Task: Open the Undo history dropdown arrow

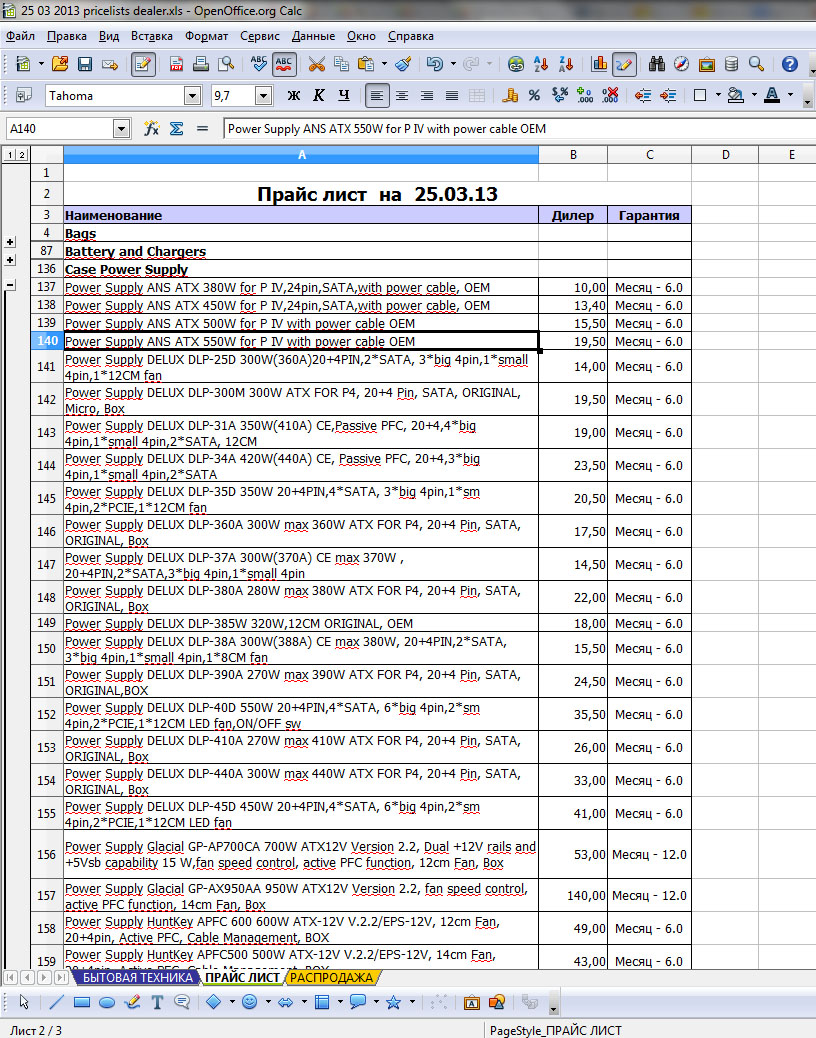Action: [453, 64]
